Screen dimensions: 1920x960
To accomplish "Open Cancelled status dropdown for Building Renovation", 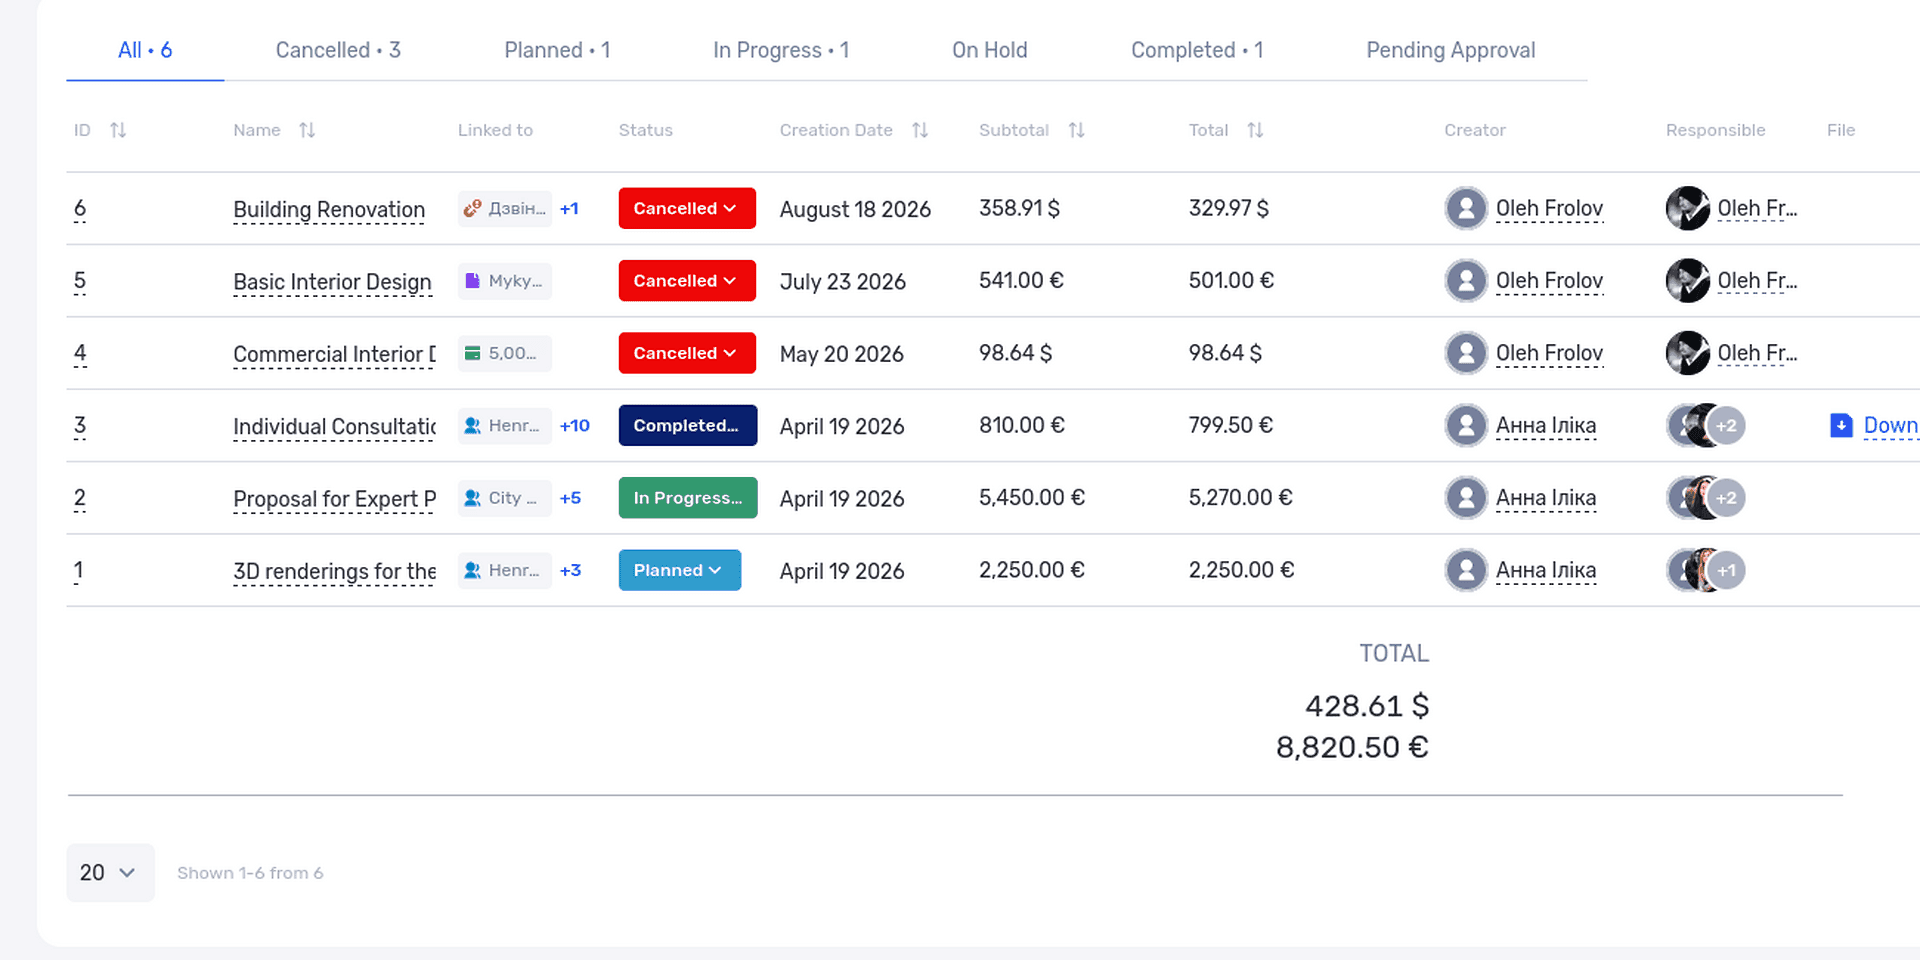I will point(687,209).
